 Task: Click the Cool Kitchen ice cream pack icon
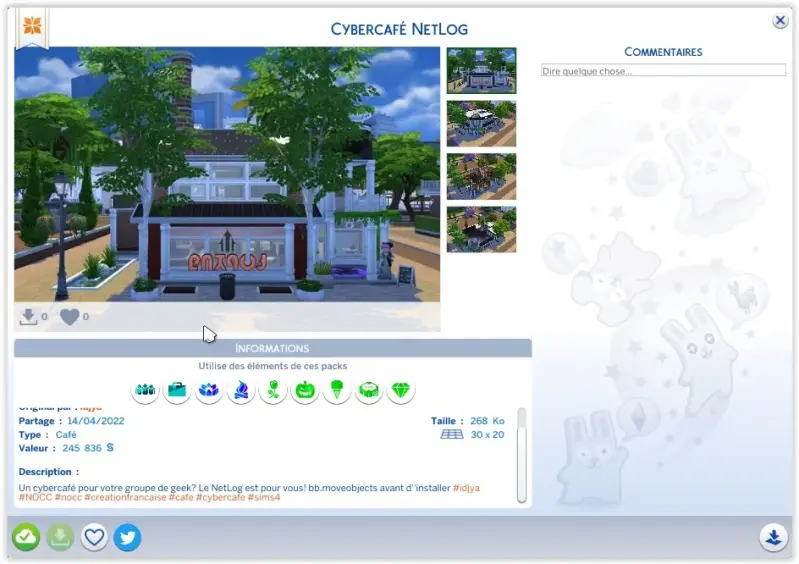(337, 391)
